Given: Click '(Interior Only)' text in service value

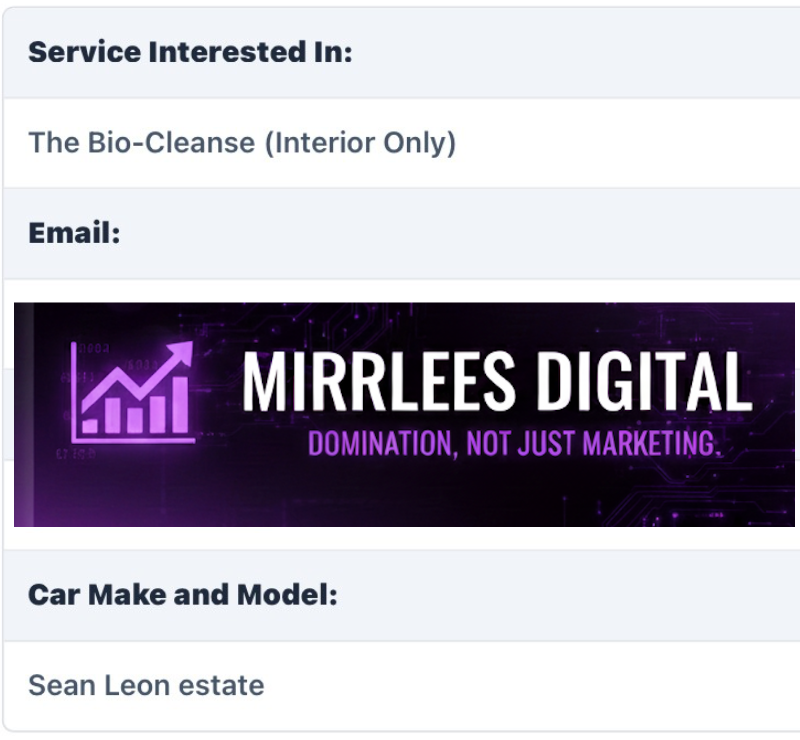Looking at the screenshot, I should 360,143.
